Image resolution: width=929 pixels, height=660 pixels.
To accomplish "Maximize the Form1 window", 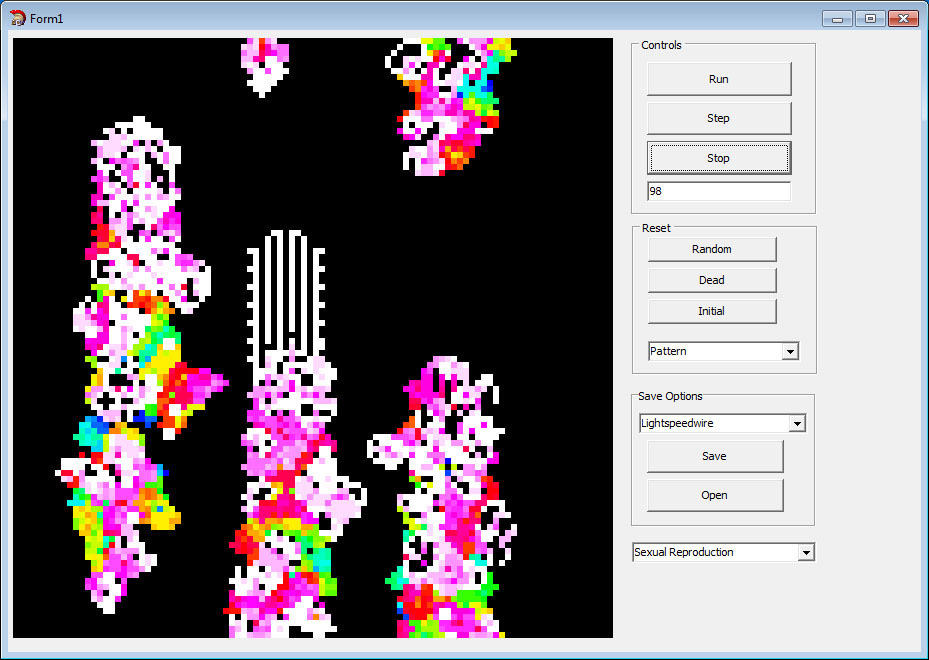I will (870, 19).
